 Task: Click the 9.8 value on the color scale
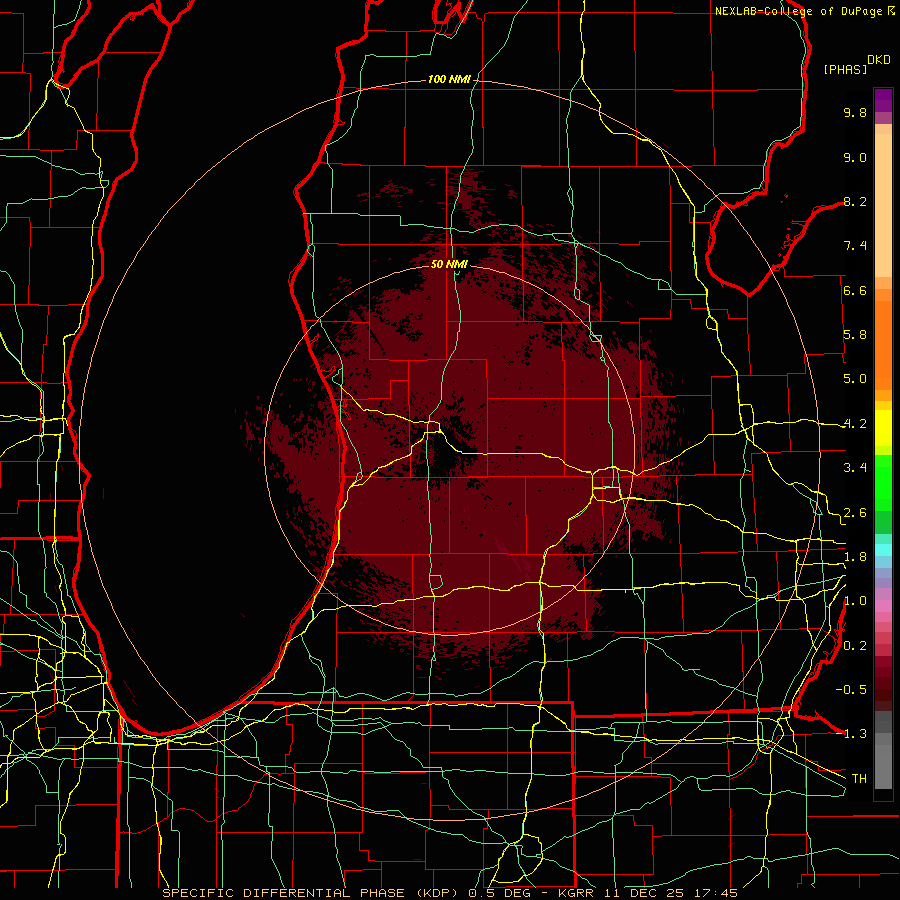(x=855, y=112)
